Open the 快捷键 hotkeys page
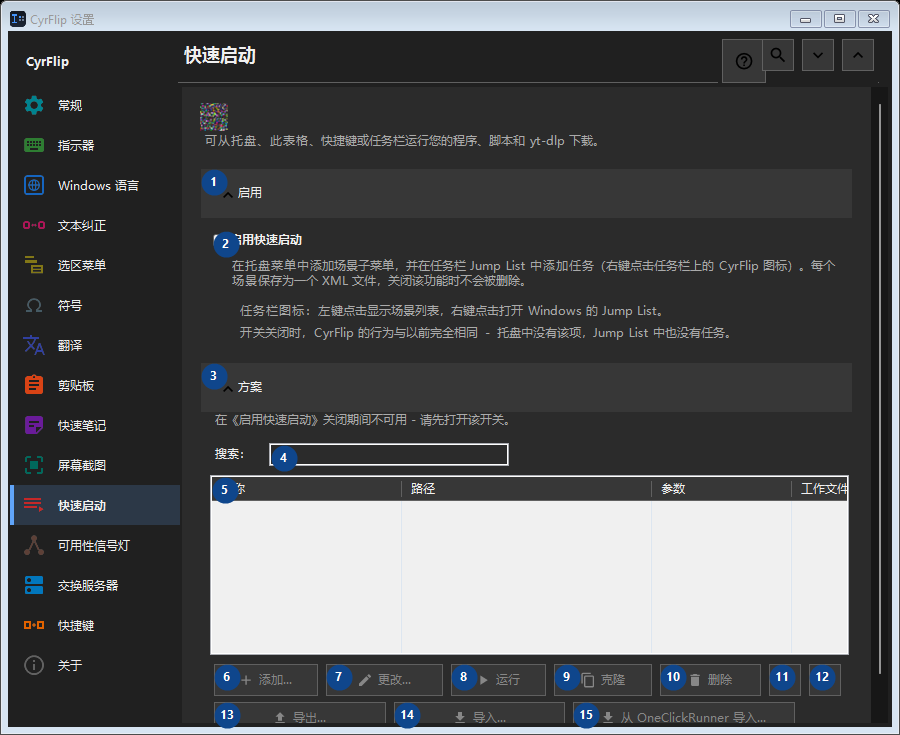The image size is (900, 735). (x=95, y=625)
